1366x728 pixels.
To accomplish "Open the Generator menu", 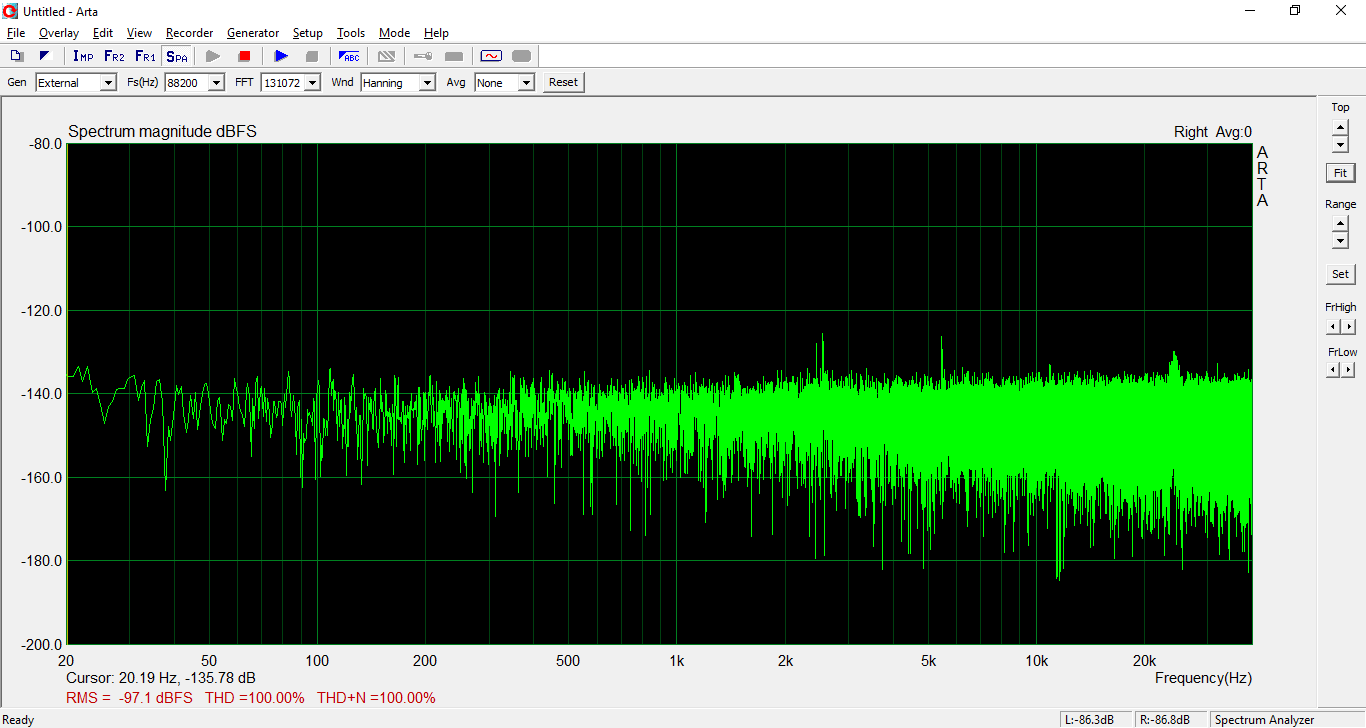I will (253, 33).
